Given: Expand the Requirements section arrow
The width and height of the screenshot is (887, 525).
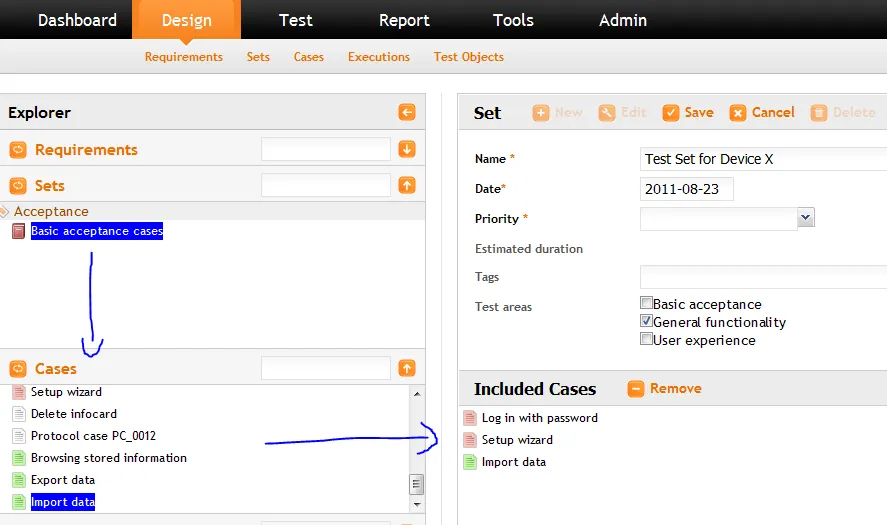Looking at the screenshot, I should (407, 150).
